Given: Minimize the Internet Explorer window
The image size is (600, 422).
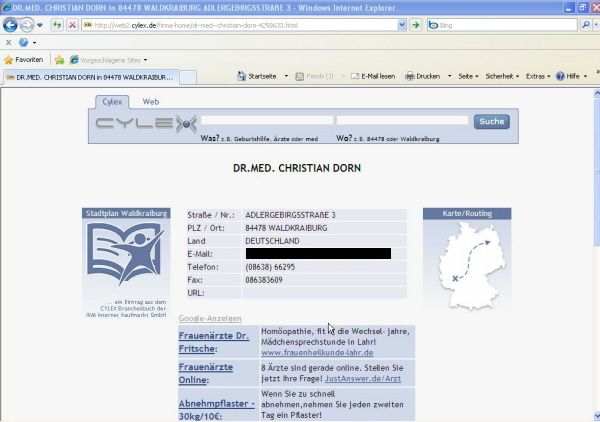Looking at the screenshot, I should pos(569,8).
